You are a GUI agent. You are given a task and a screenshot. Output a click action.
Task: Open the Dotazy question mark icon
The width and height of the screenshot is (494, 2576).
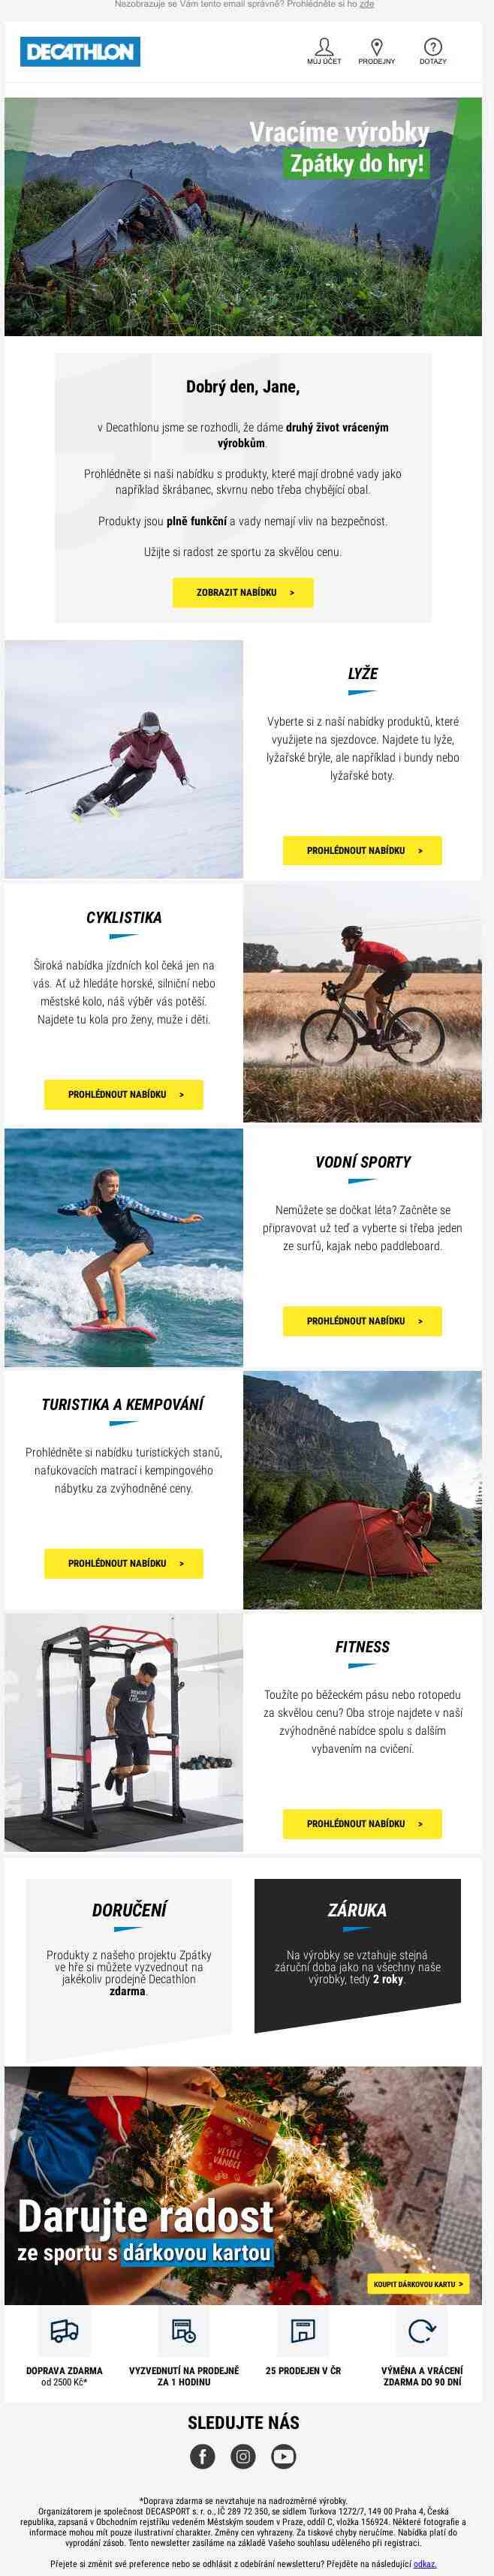point(433,47)
